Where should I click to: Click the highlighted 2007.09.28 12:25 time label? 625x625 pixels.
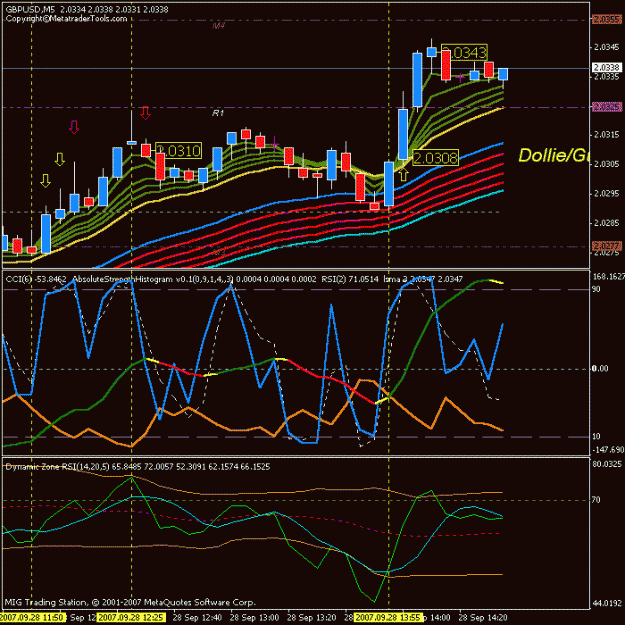click(x=132, y=618)
